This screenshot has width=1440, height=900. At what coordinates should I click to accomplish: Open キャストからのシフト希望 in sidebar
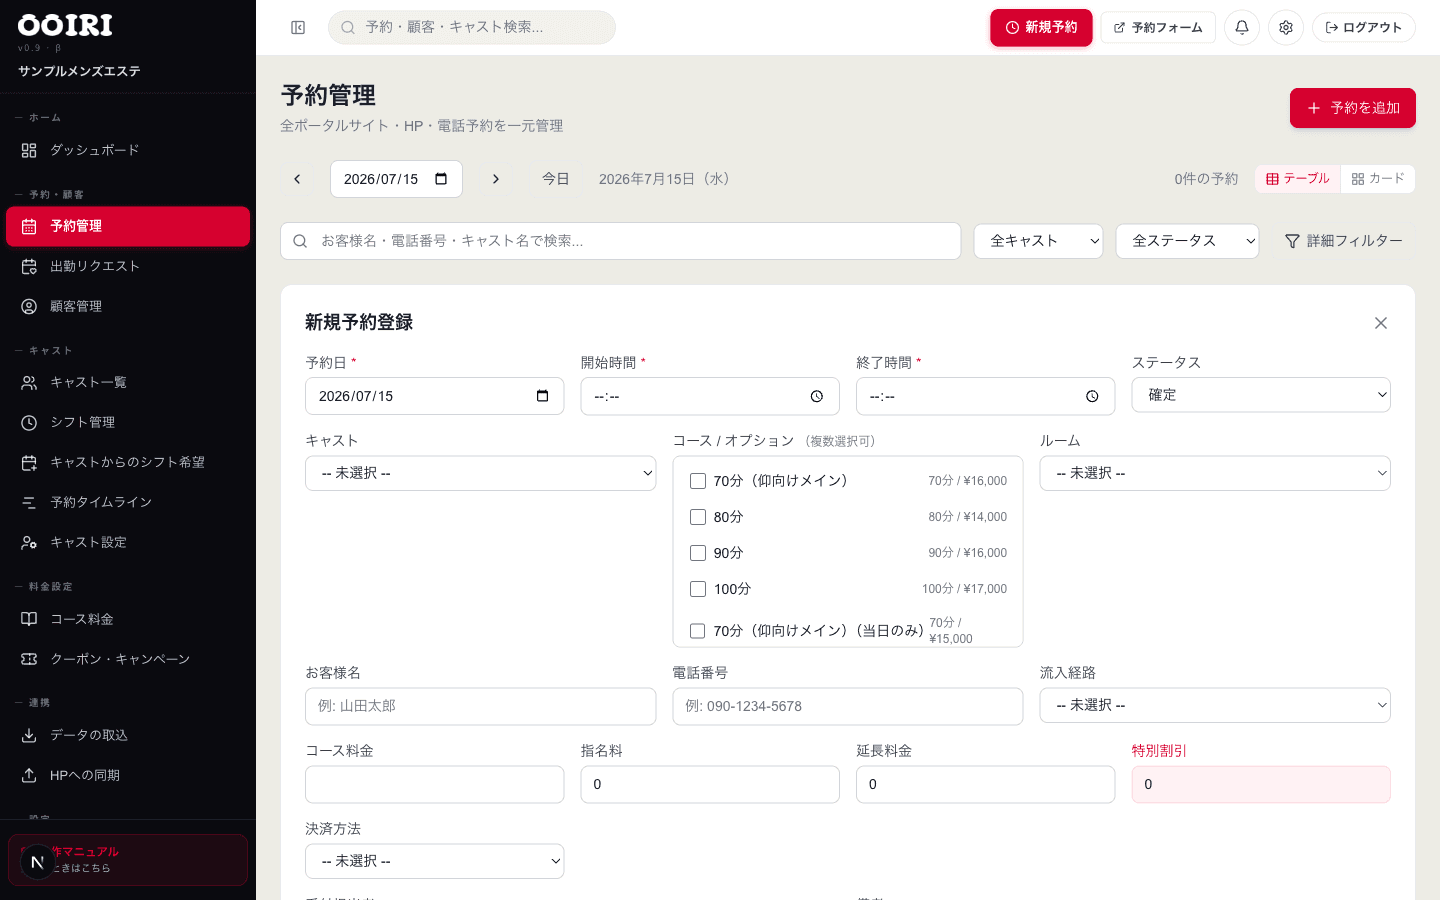(x=128, y=462)
